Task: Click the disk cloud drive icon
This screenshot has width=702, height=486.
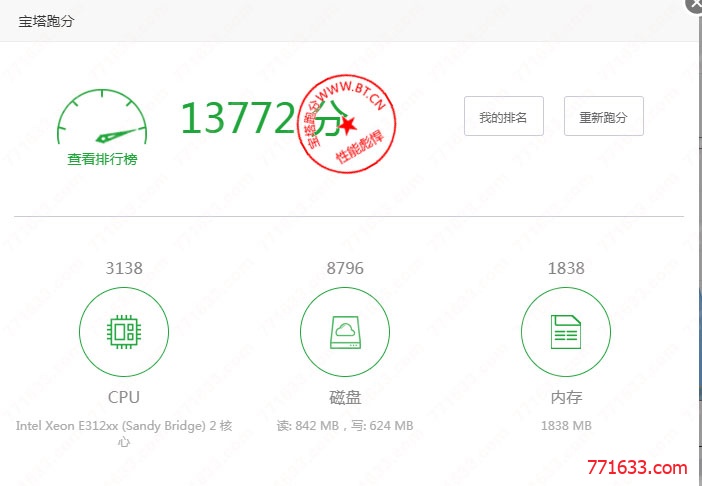Action: [345, 332]
